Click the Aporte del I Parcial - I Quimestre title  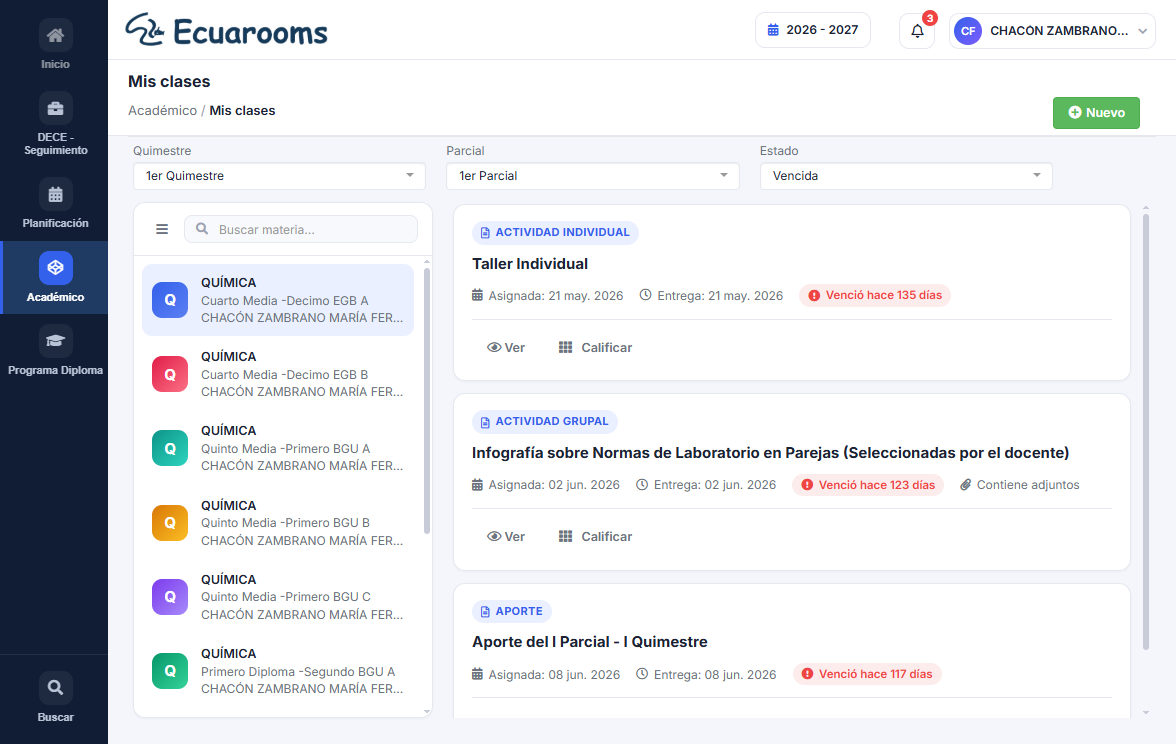click(x=590, y=642)
